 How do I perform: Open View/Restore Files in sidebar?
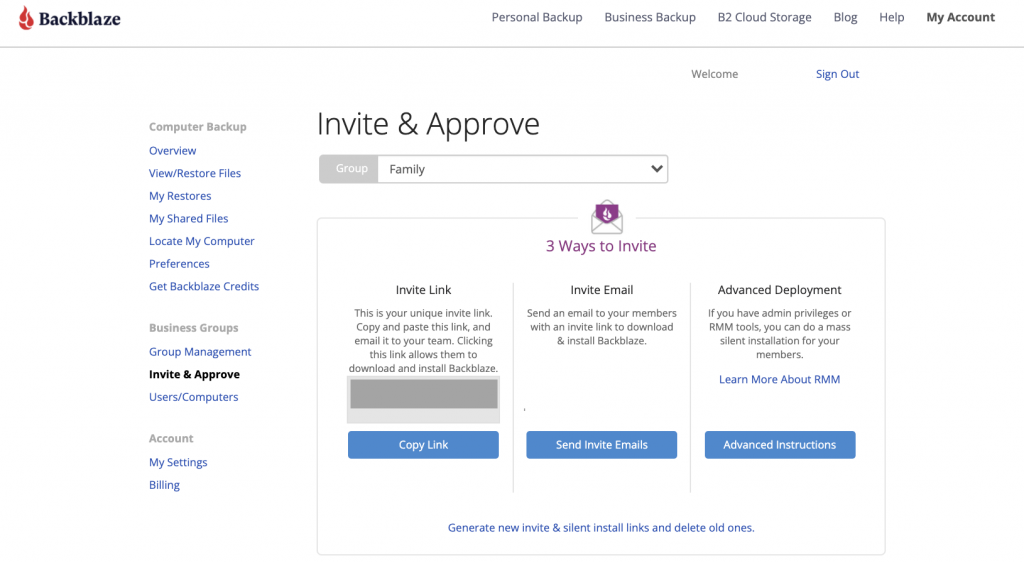195,173
